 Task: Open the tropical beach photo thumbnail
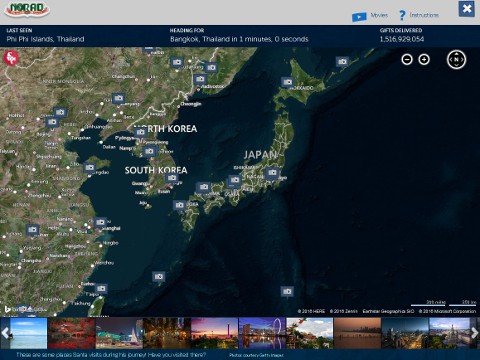(28, 333)
